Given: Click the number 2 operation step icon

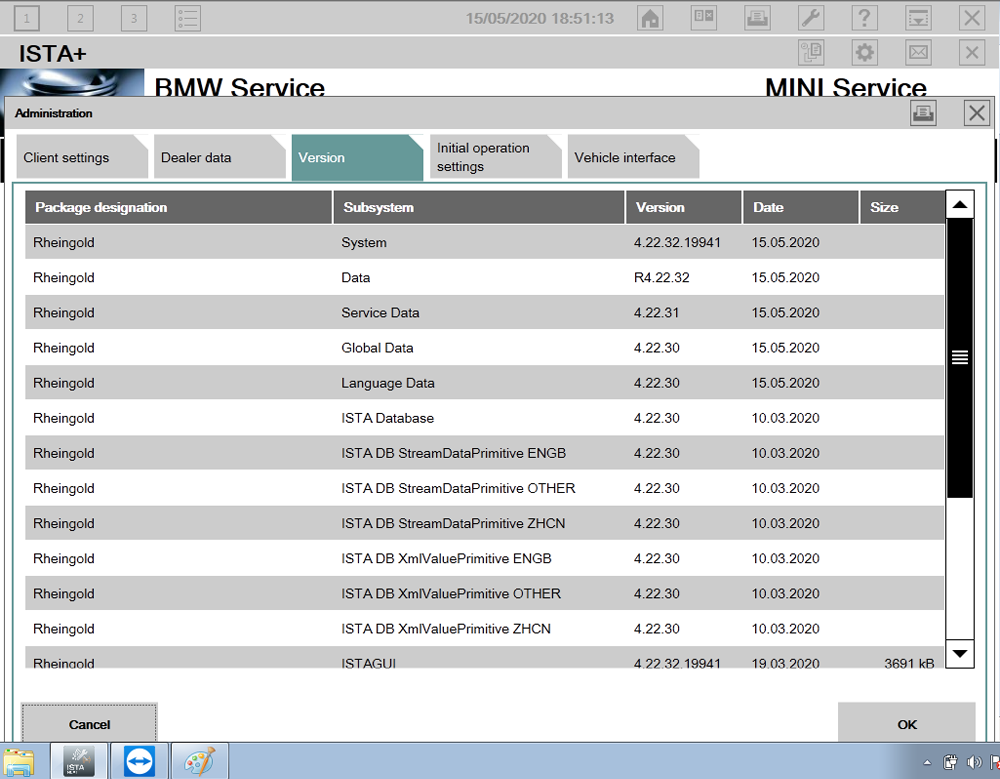Looking at the screenshot, I should coord(80,18).
